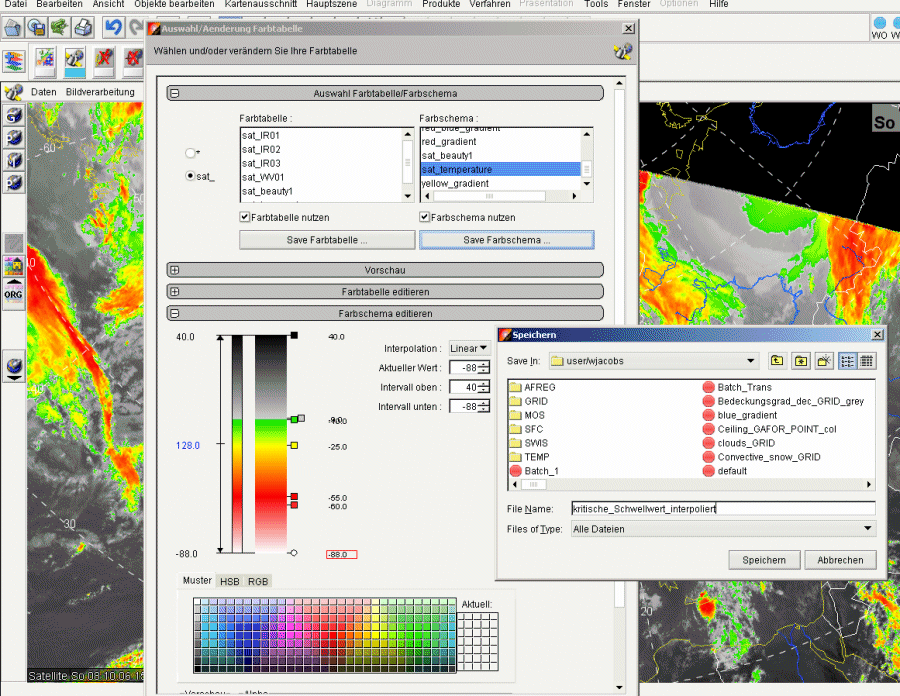Viewport: 900px width, 696px height.
Task: Switch to the Muster color tab
Action: coord(197,580)
